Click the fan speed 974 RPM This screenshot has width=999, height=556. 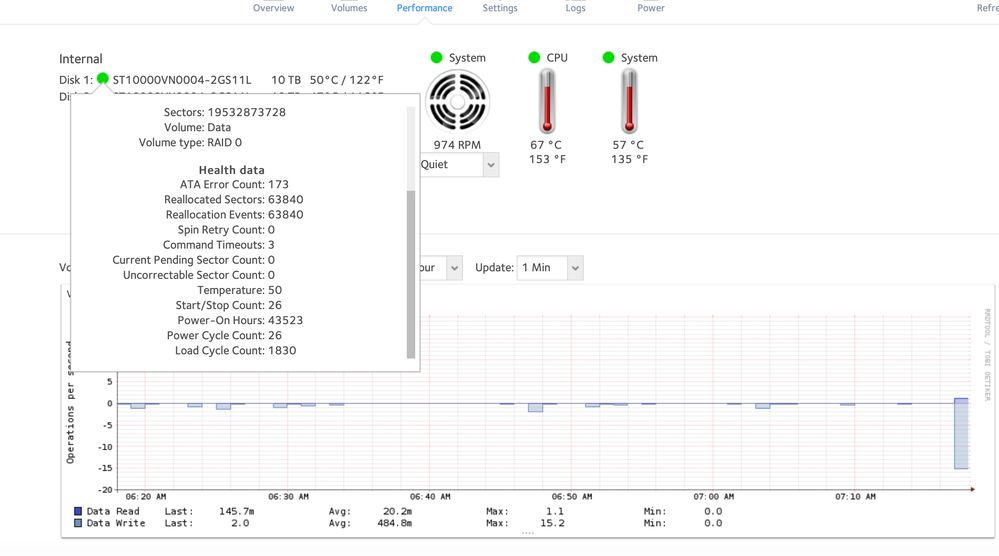pos(457,145)
